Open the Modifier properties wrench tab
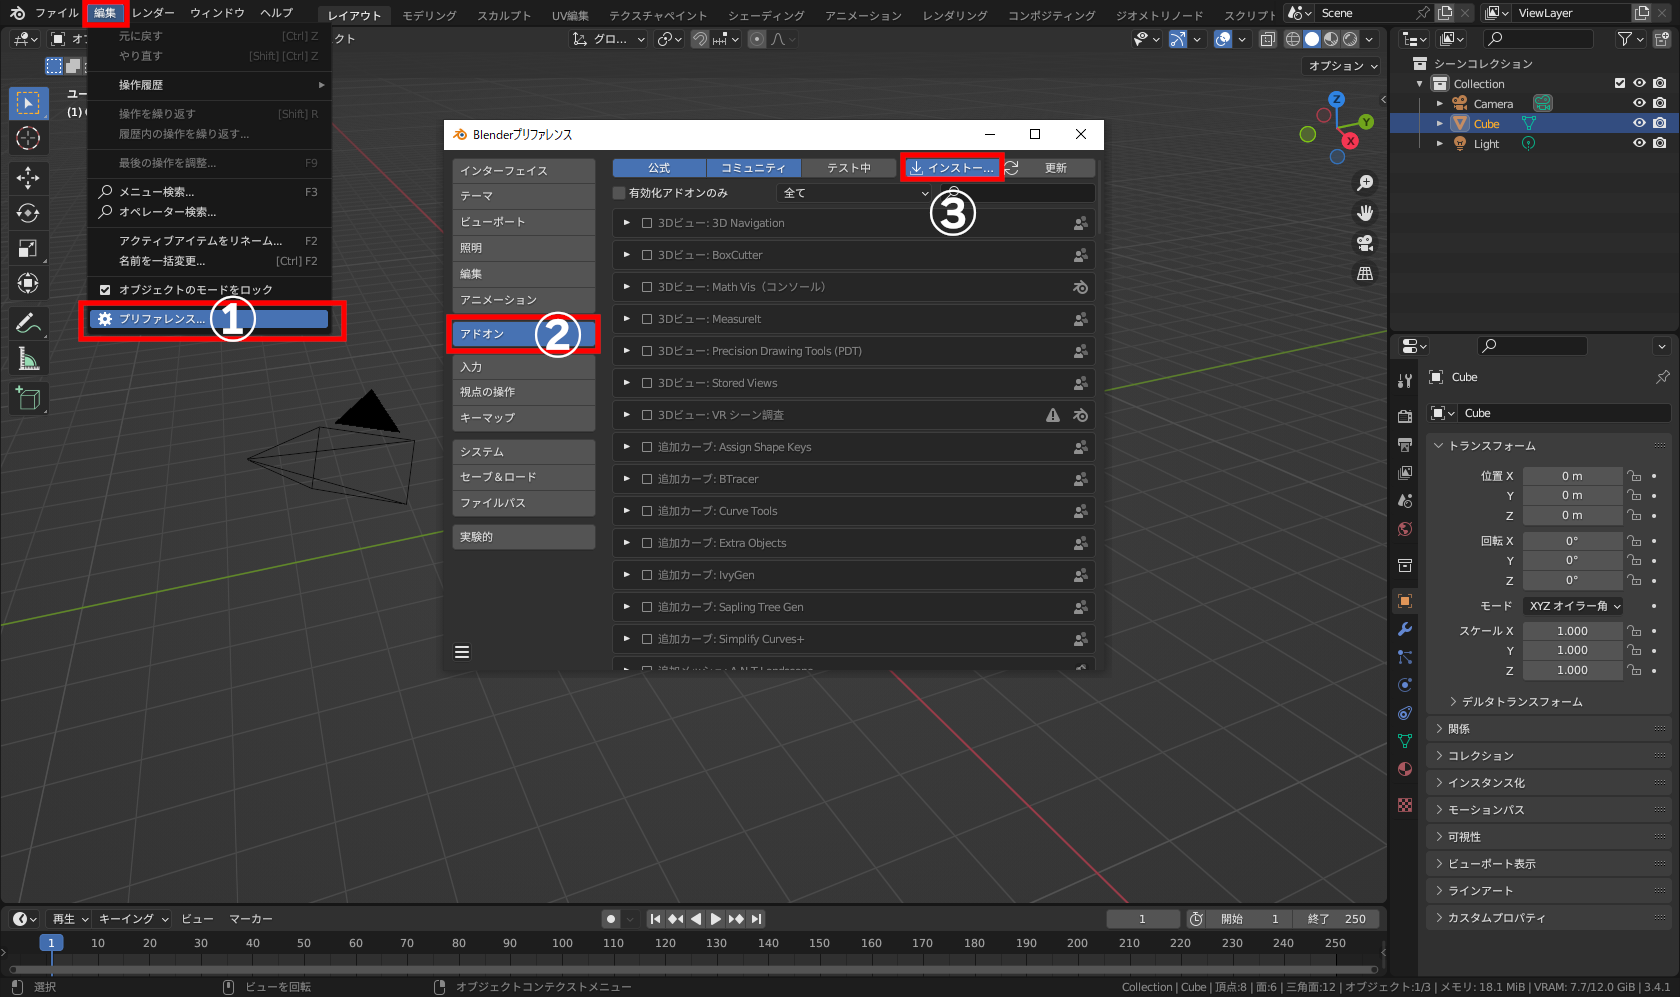 [1404, 629]
